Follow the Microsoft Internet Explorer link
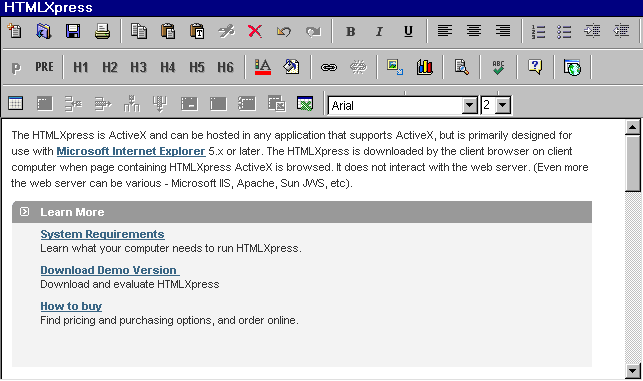 tap(131, 151)
